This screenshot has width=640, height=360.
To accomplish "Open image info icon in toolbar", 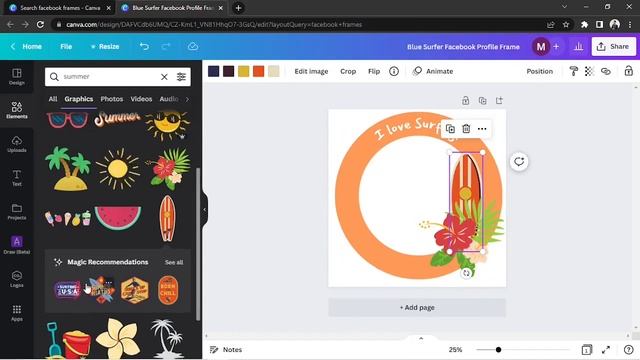I will click(x=394, y=71).
